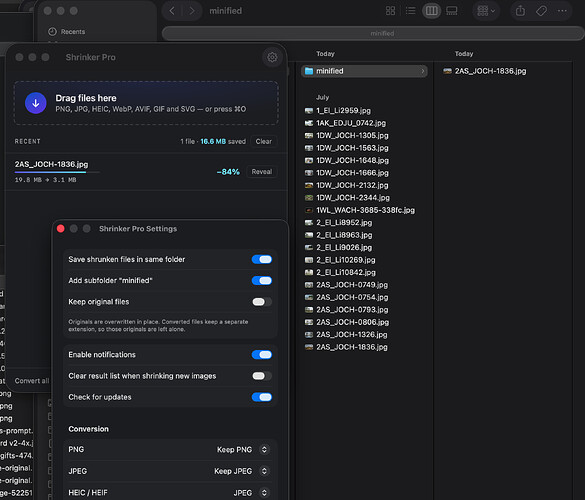Image resolution: width=585 pixels, height=500 pixels.
Task: Click the minified path bar
Action: coord(373,33)
